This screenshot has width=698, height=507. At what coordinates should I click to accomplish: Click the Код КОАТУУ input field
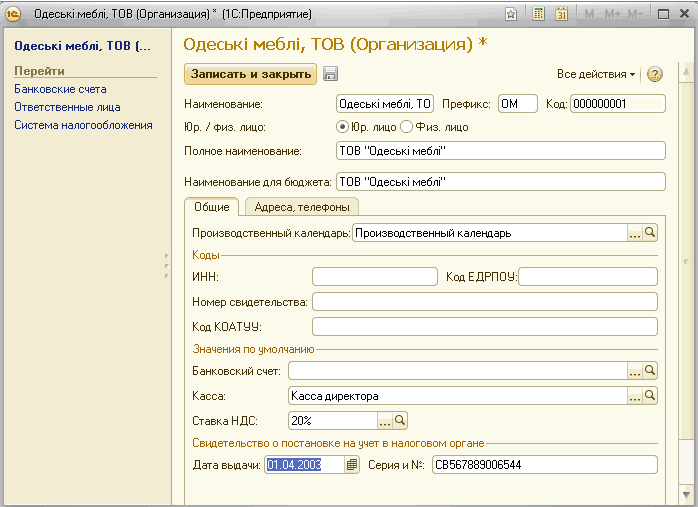pyautogui.click(x=485, y=326)
